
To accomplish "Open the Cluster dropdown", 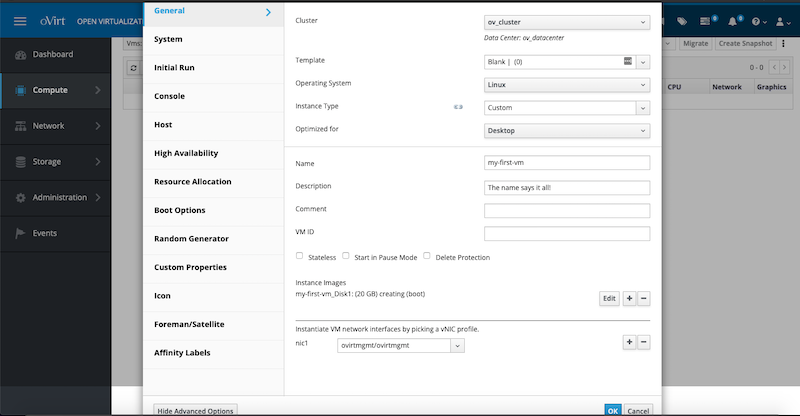I will [x=567, y=22].
